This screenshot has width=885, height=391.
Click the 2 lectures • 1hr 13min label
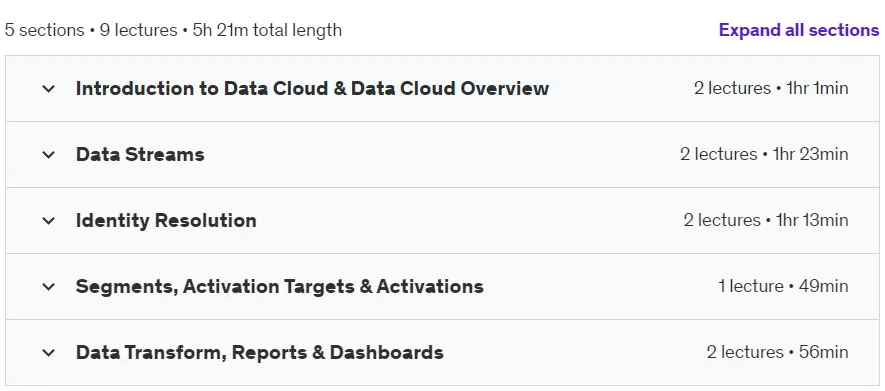(766, 221)
